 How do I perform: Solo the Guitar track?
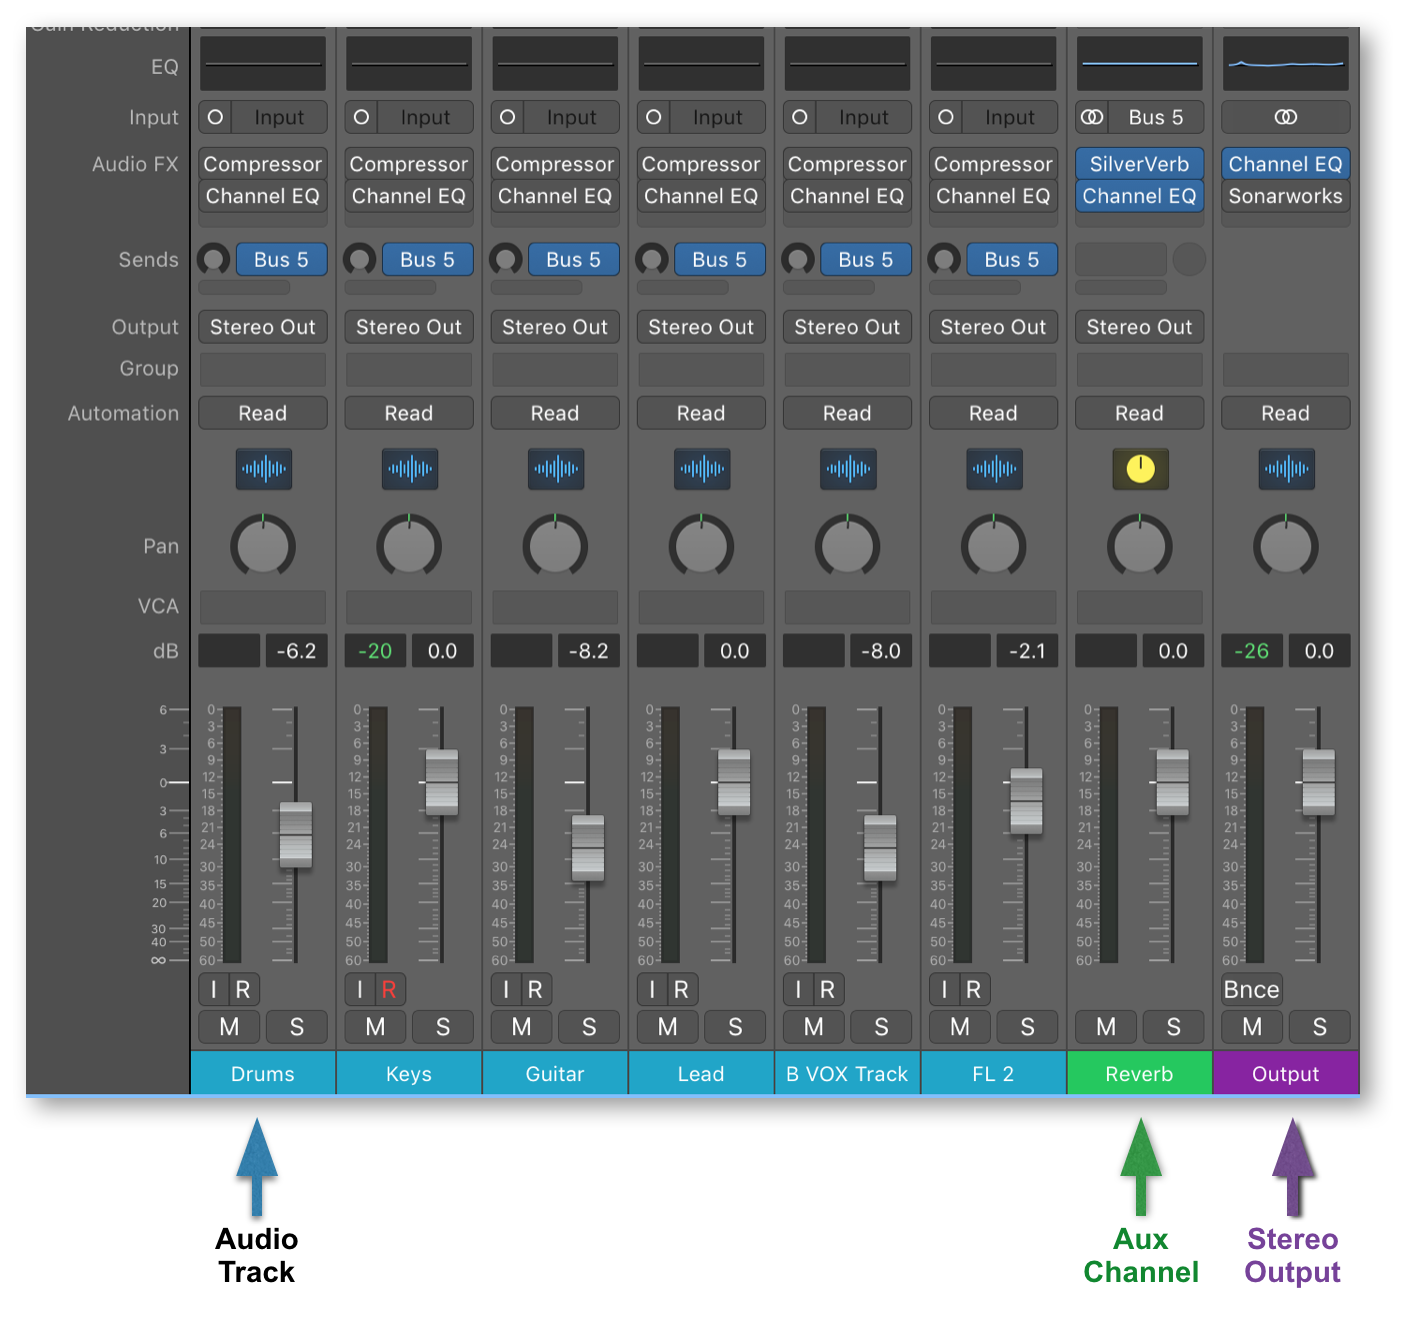[x=589, y=1027]
